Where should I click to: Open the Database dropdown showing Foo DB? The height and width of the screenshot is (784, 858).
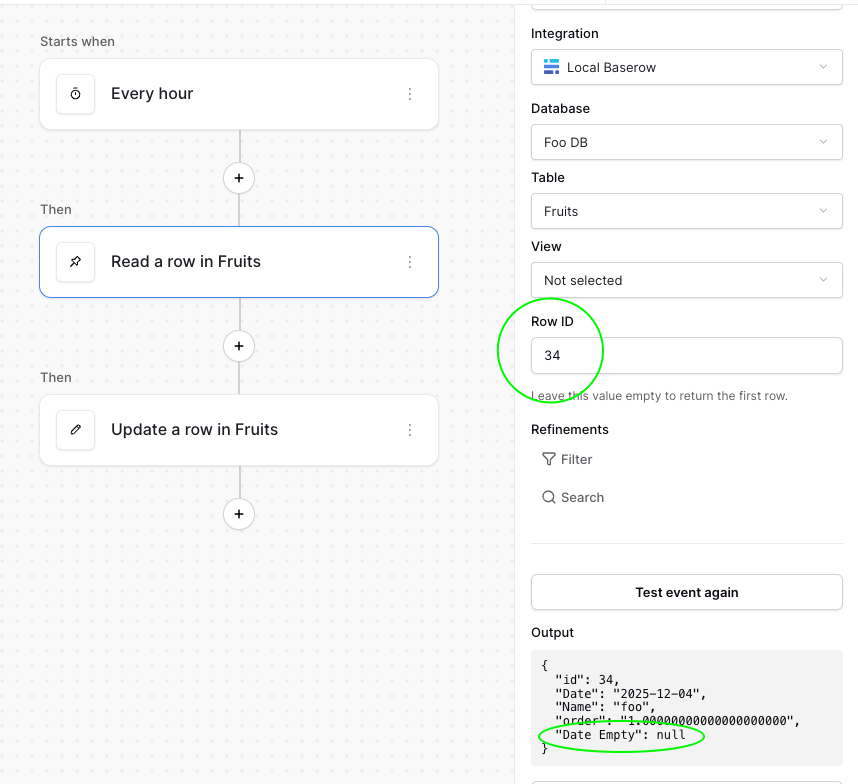pyautogui.click(x=686, y=142)
